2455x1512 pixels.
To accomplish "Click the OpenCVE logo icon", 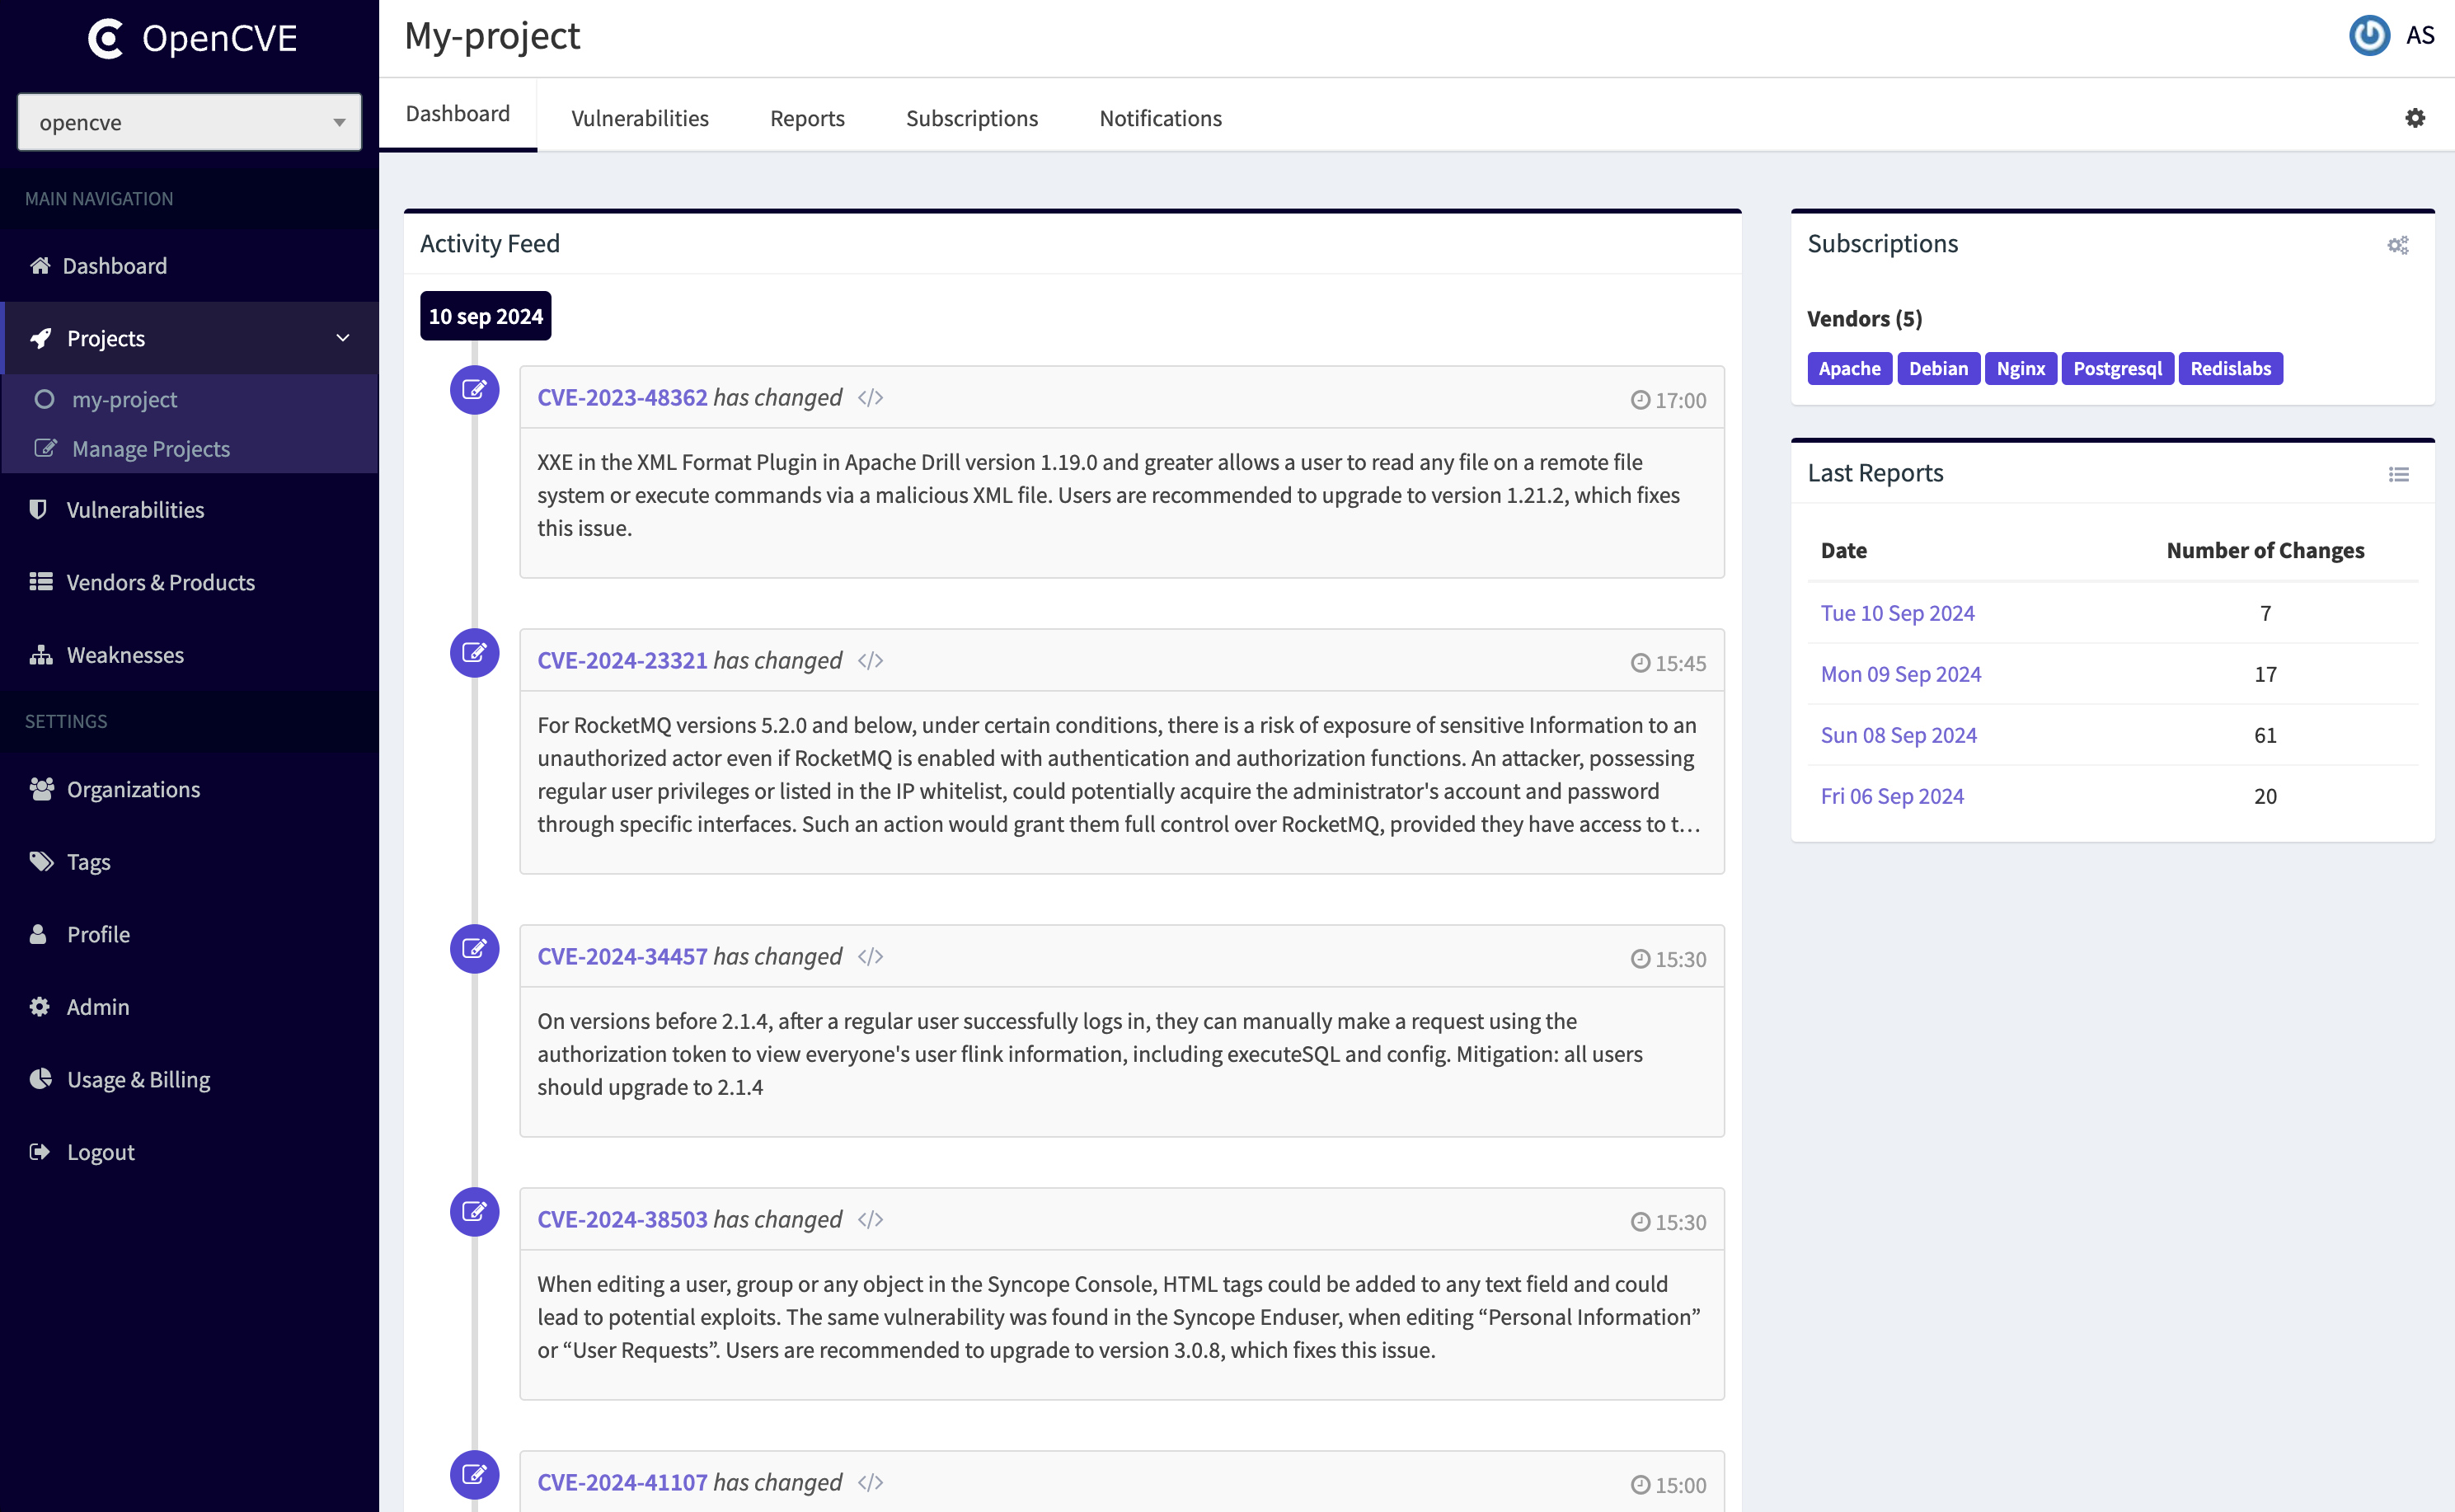I will [106, 38].
